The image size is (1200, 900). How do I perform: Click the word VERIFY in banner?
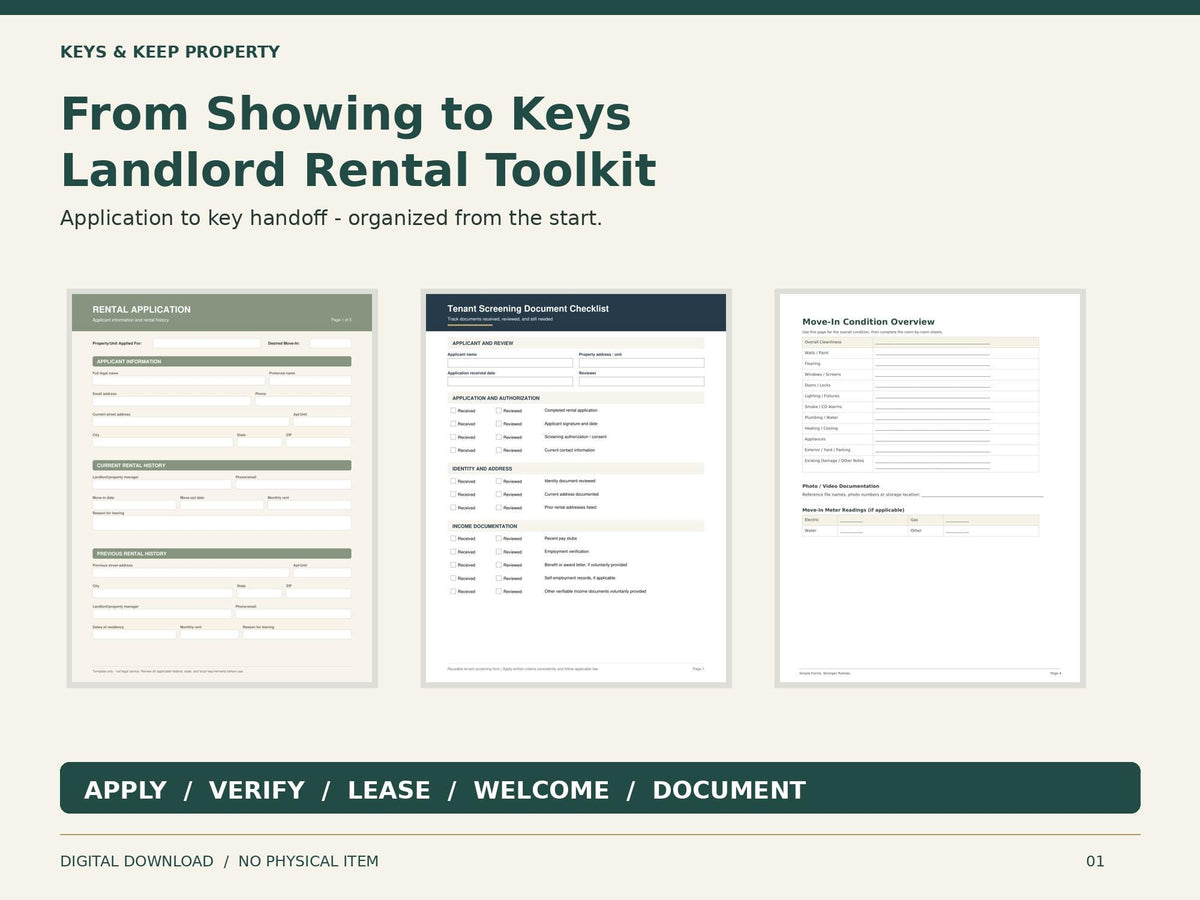tap(256, 790)
